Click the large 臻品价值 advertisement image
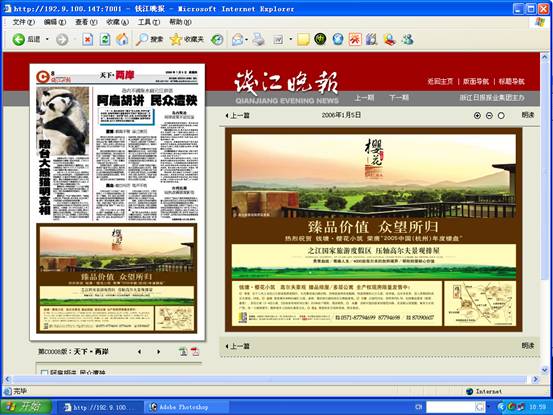The width and height of the screenshot is (553, 415). (x=373, y=230)
